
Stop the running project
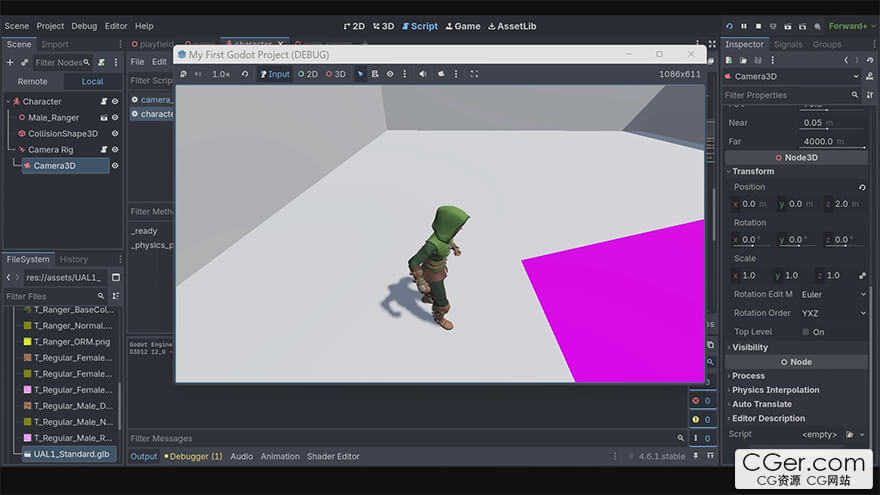[758, 26]
